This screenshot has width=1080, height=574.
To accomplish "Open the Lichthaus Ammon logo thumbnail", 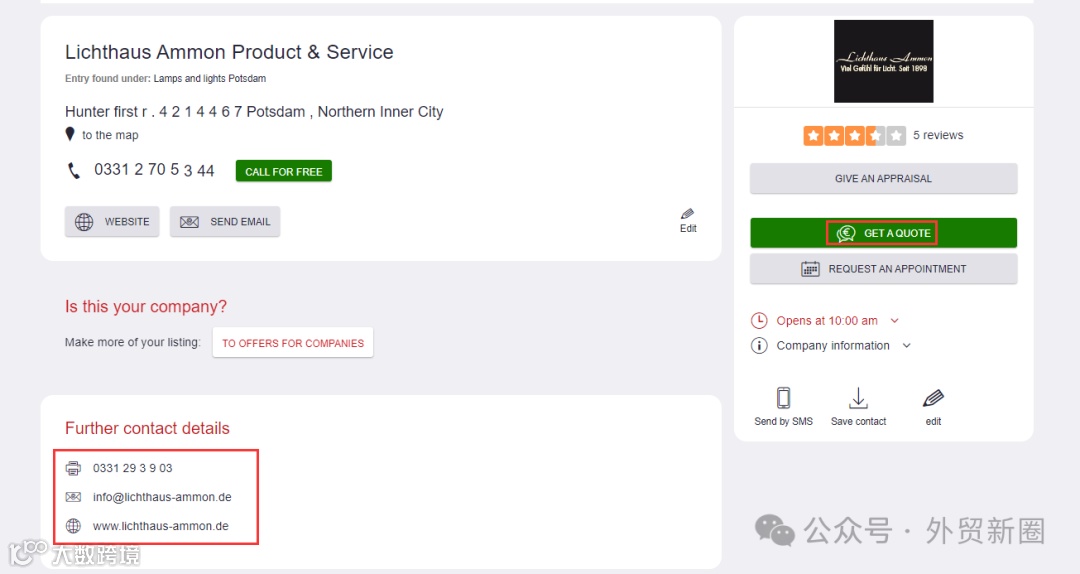I will [883, 61].
